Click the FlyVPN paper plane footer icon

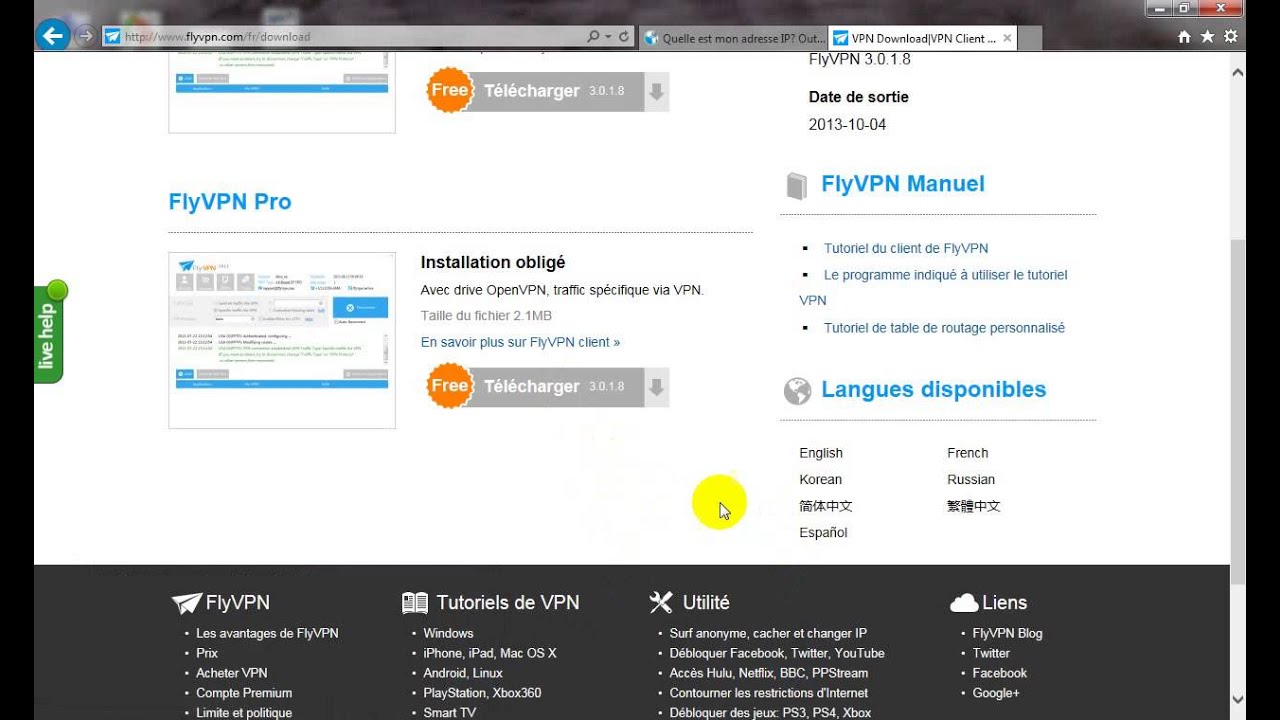click(186, 603)
